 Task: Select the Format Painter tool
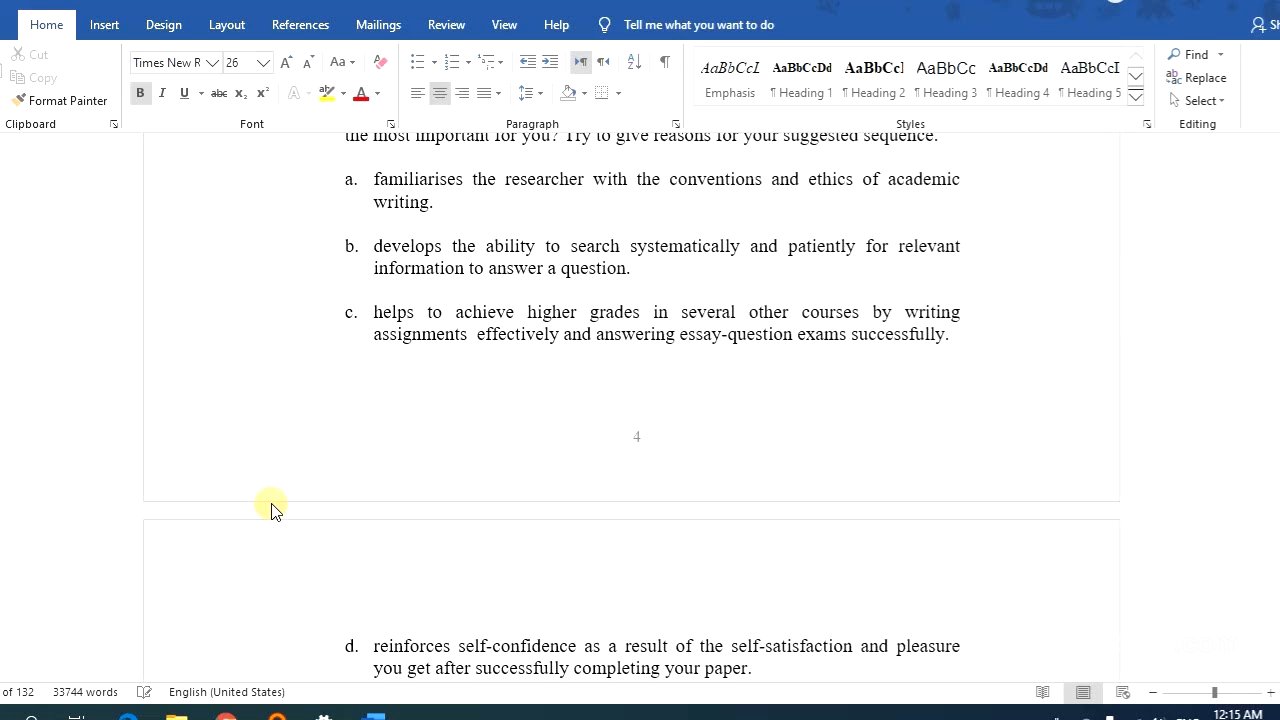coord(59,100)
